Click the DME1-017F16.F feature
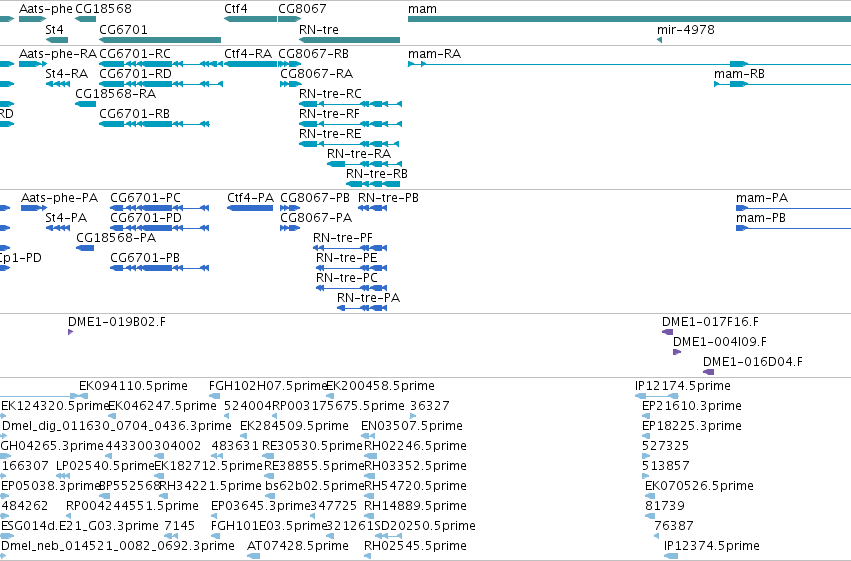The width and height of the screenshot is (851, 561). [x=668, y=332]
